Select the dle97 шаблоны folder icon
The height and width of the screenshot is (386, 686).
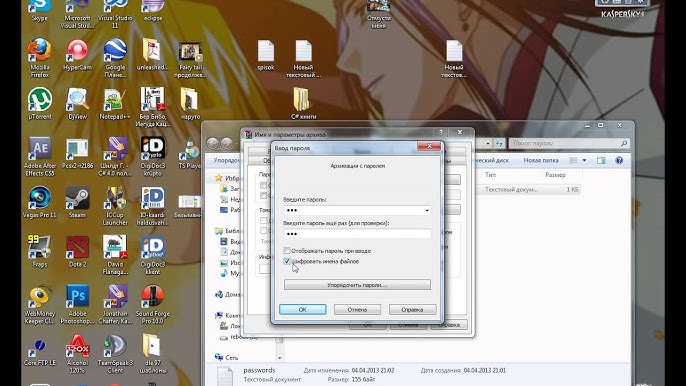153,354
